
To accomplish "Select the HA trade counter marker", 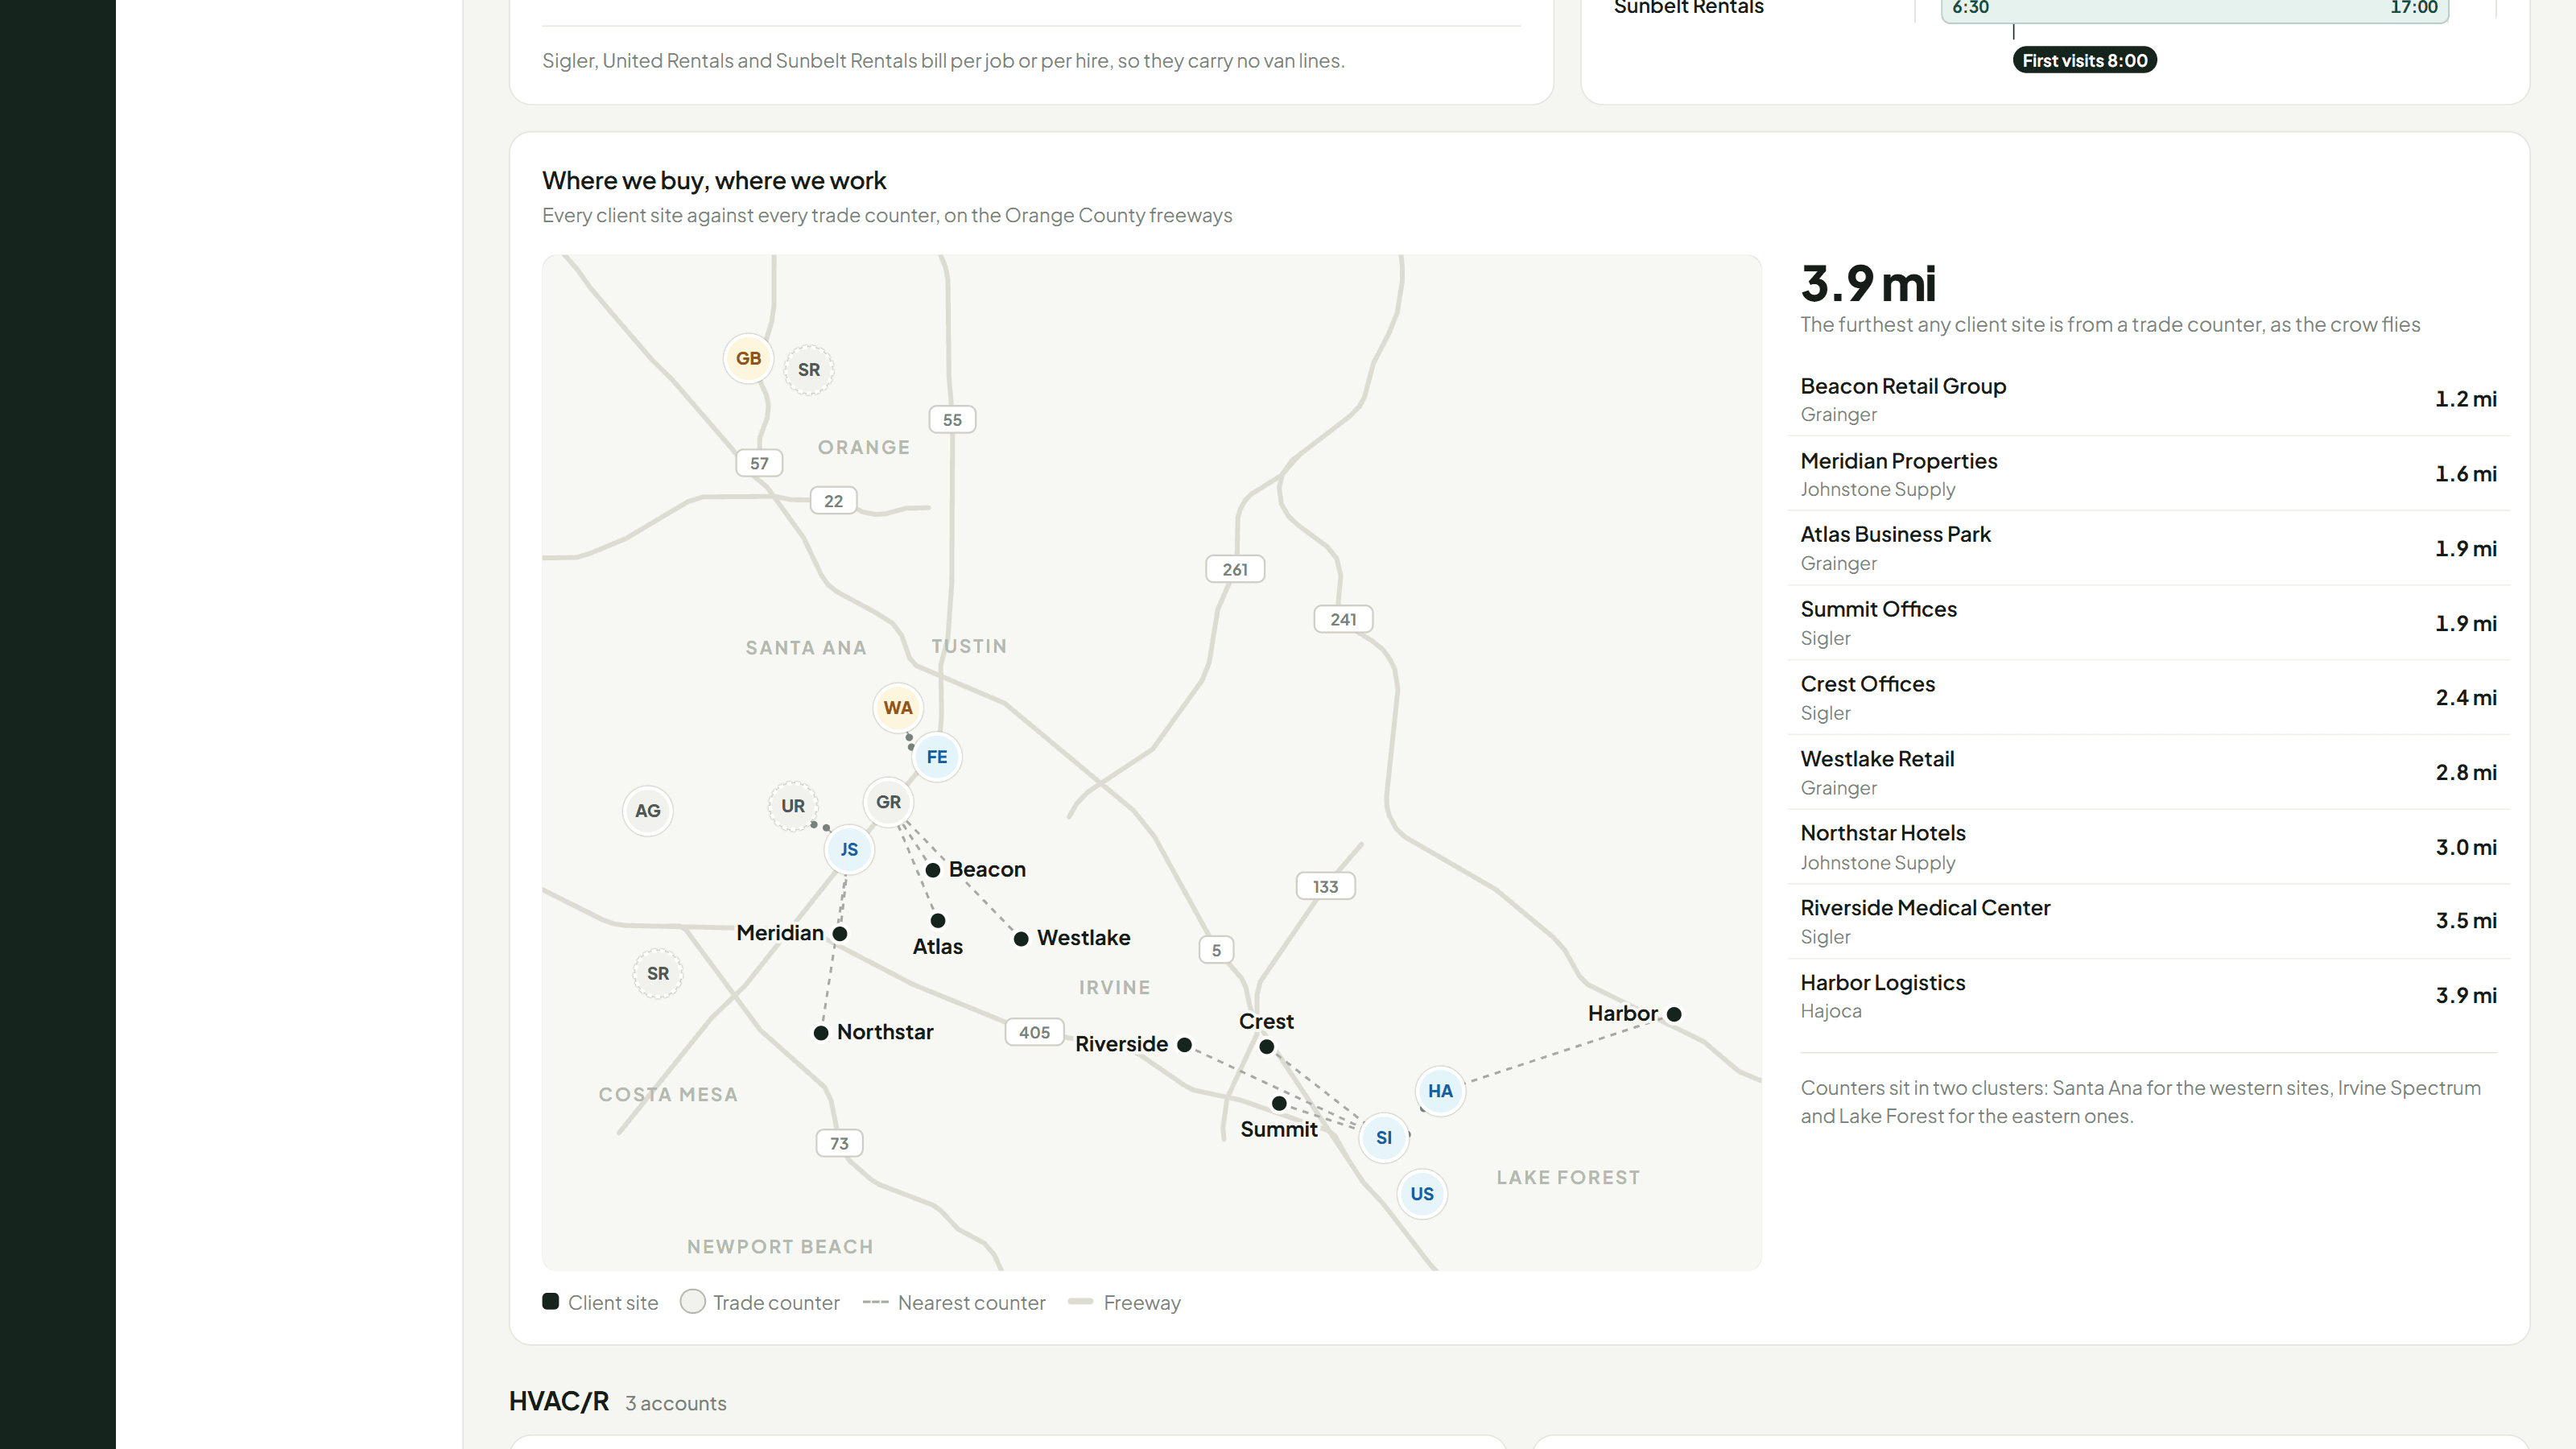I will 1440,1091.
